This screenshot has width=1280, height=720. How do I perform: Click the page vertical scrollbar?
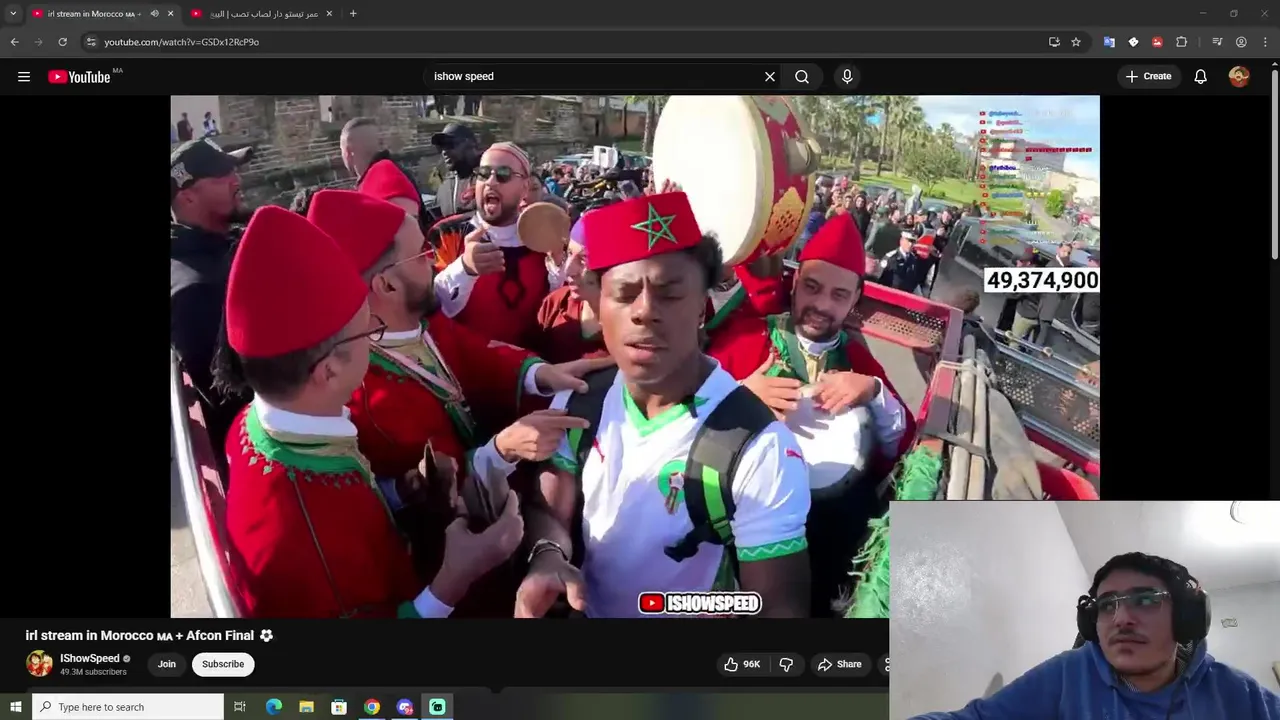point(1274,166)
